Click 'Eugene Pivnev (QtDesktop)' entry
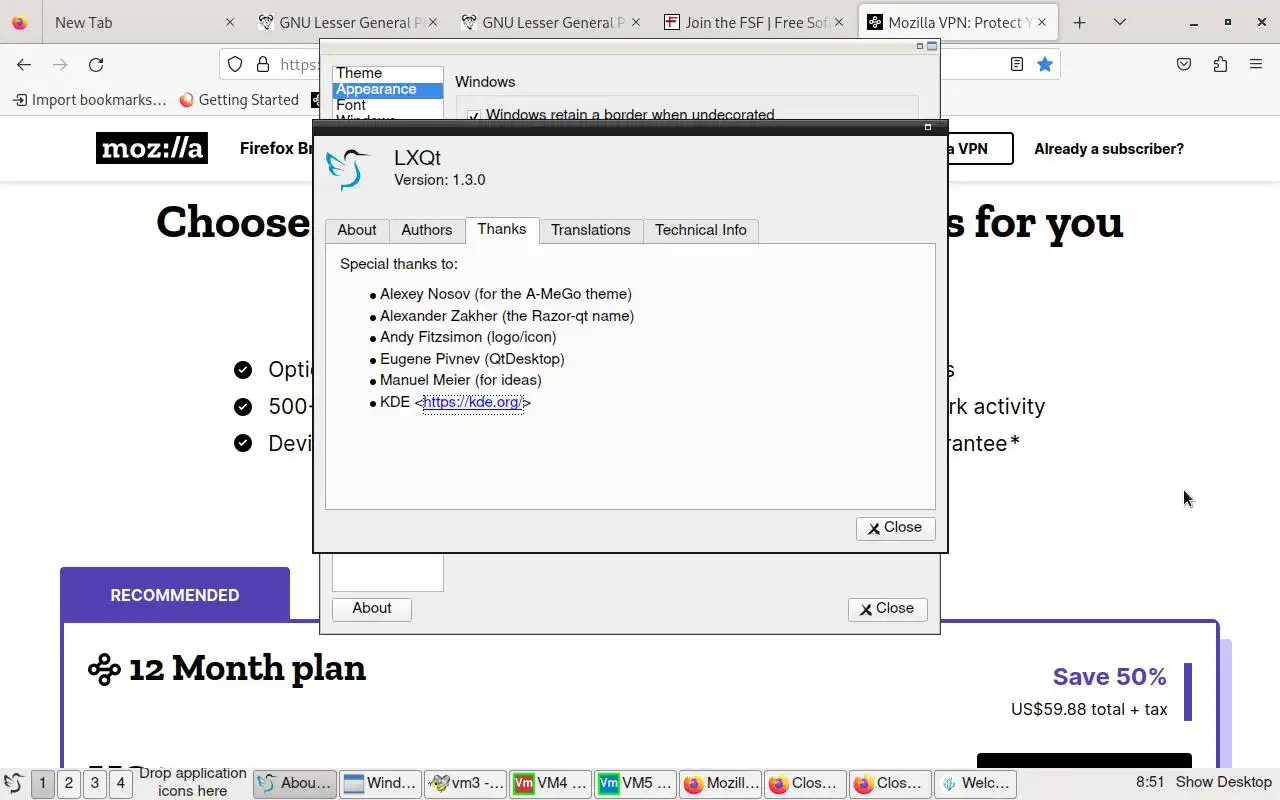 point(472,359)
